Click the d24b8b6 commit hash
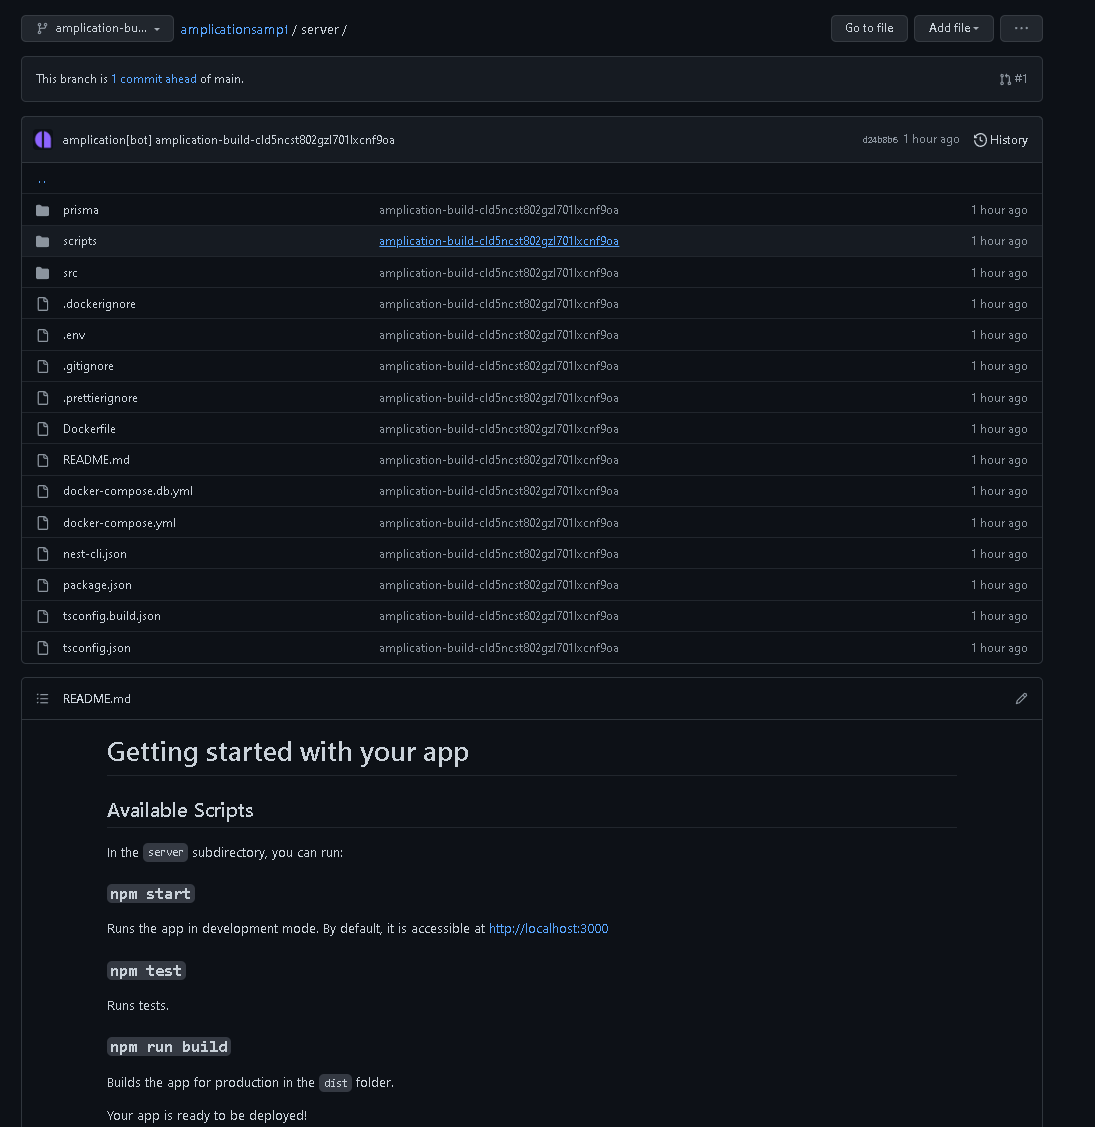1095x1127 pixels. coord(879,140)
